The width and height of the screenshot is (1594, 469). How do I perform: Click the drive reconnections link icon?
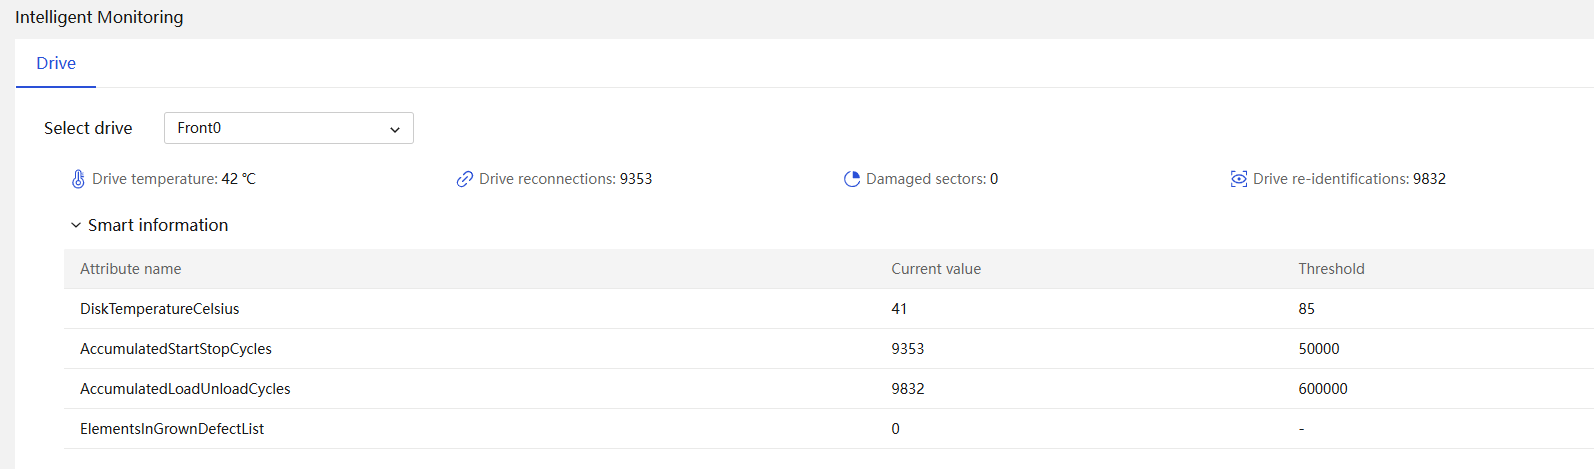(464, 179)
